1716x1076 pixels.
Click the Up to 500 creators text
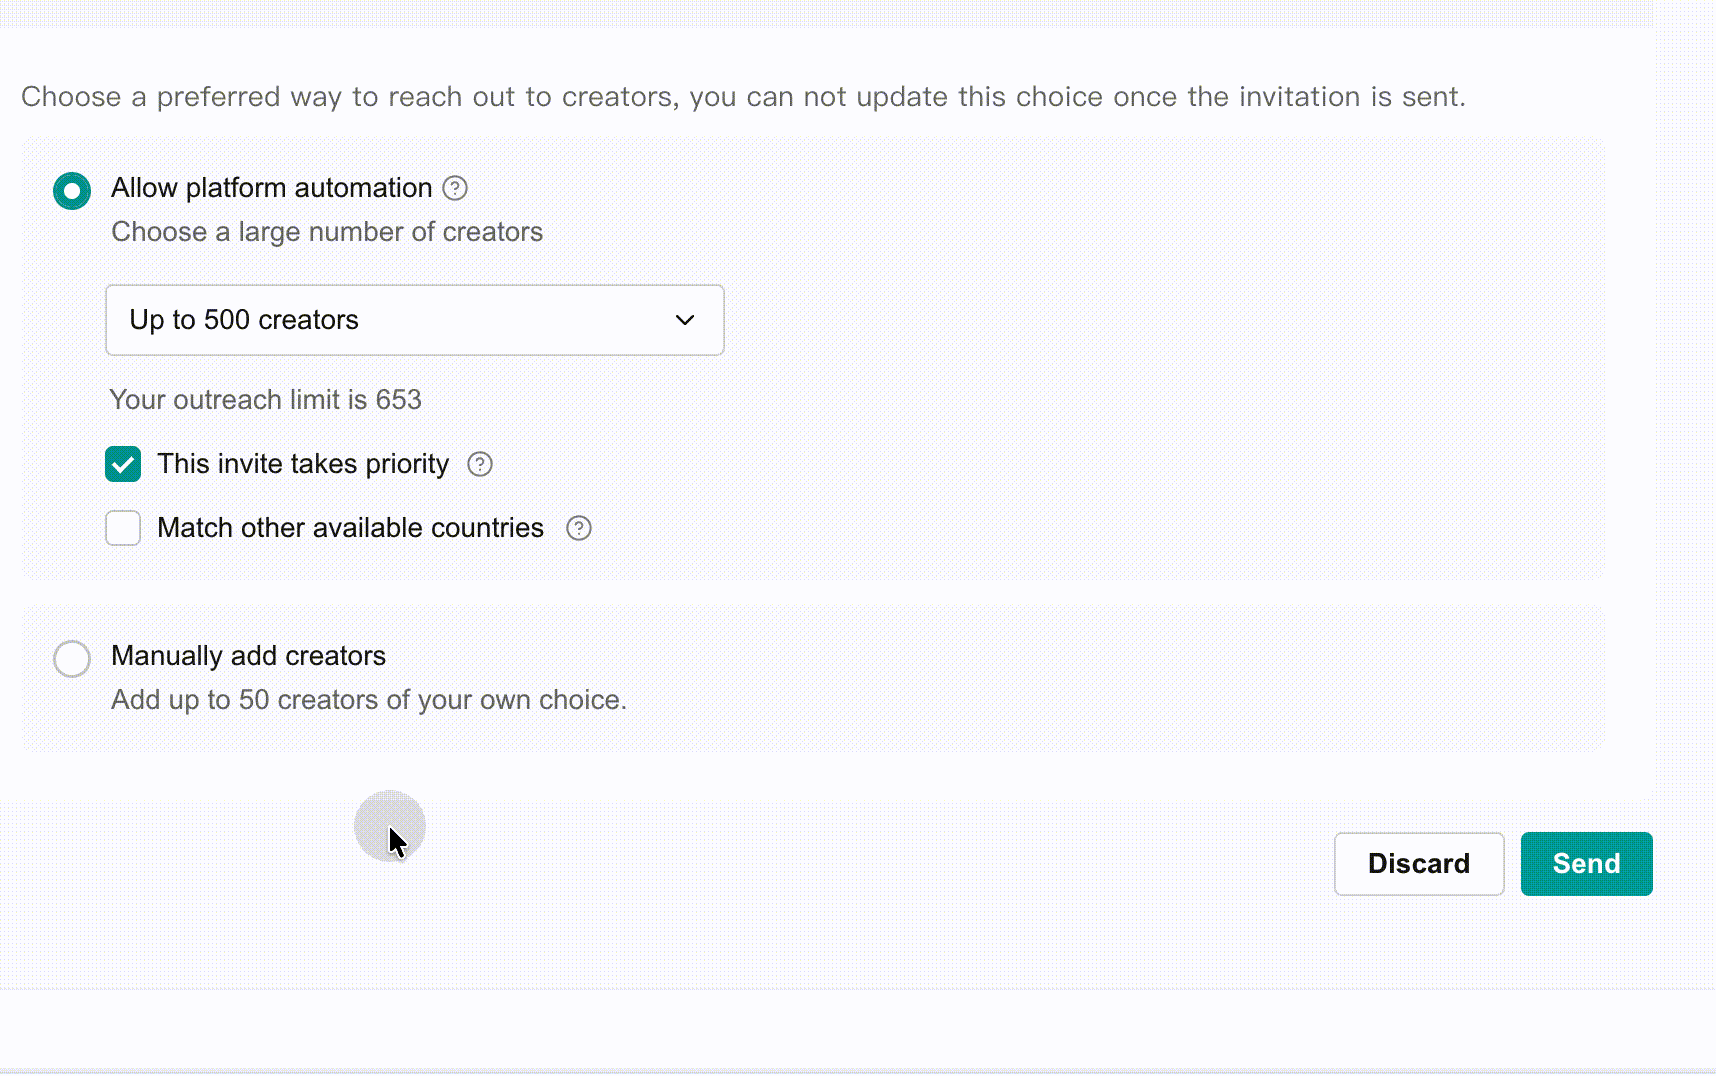[x=244, y=320]
